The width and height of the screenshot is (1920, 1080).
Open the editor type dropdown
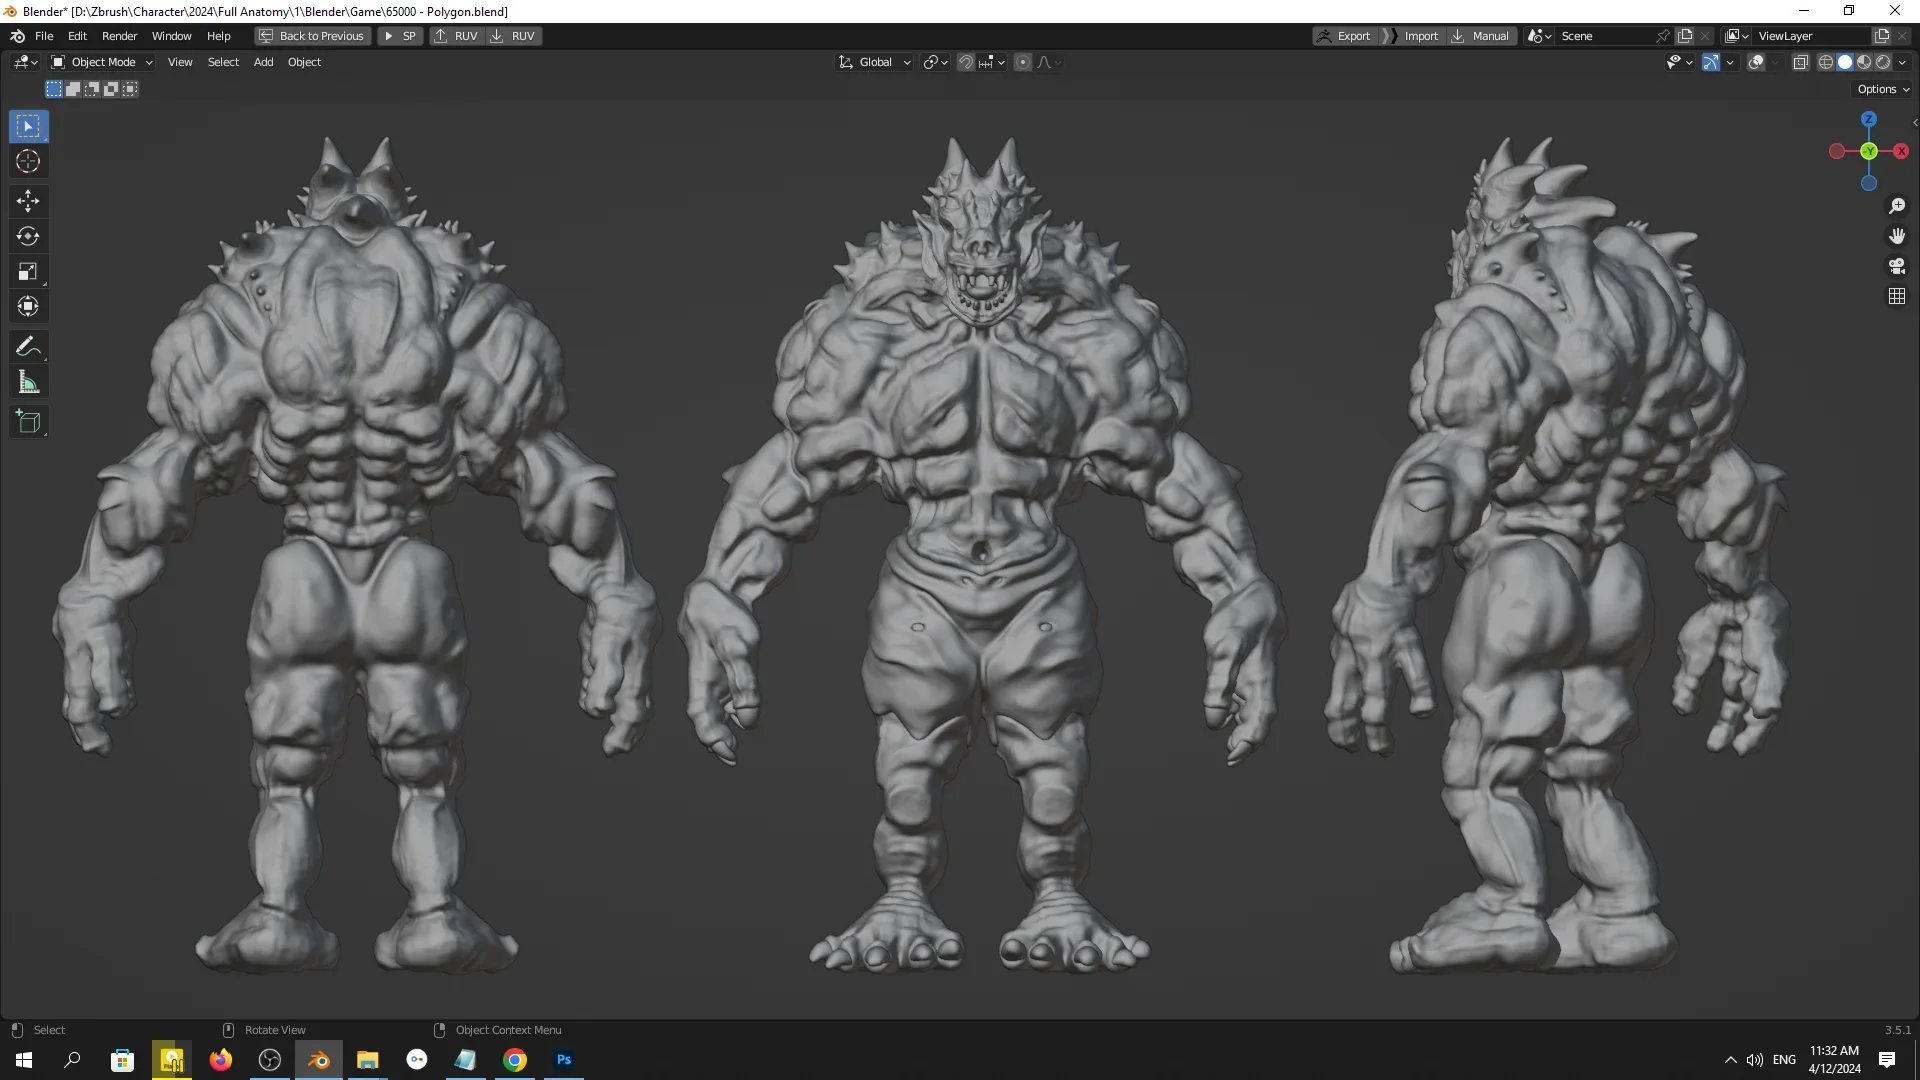[x=25, y=62]
